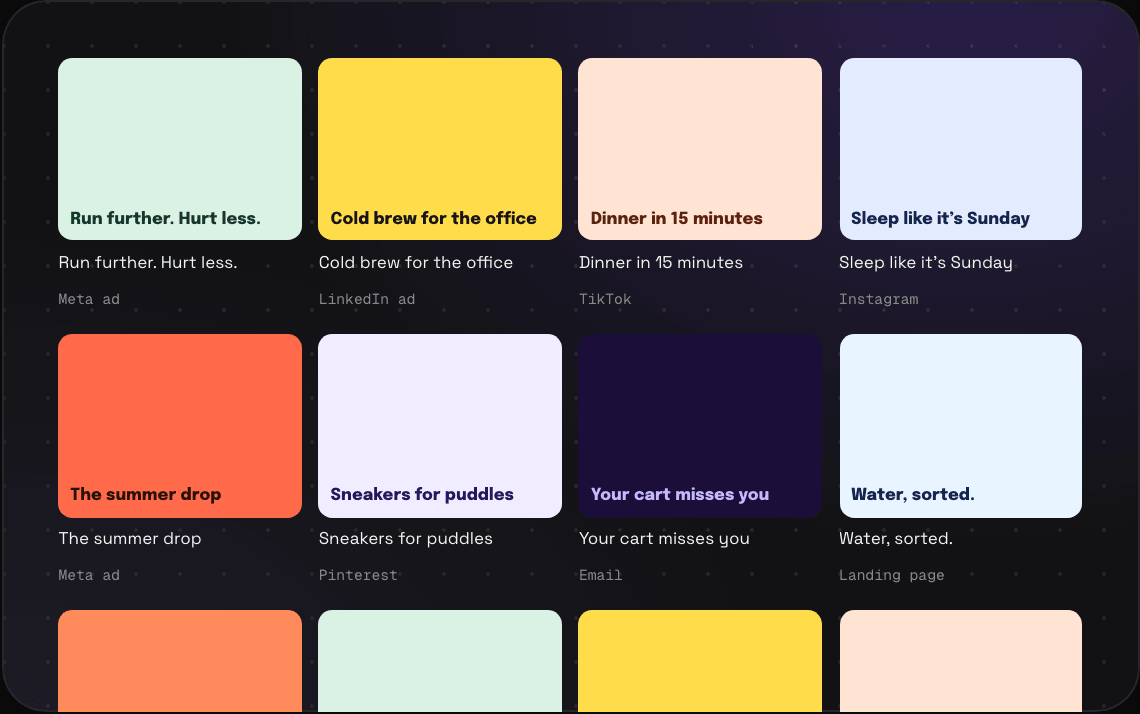Open the pale blue "Water, sorted." card image
Image resolution: width=1140 pixels, height=714 pixels.
960,426
